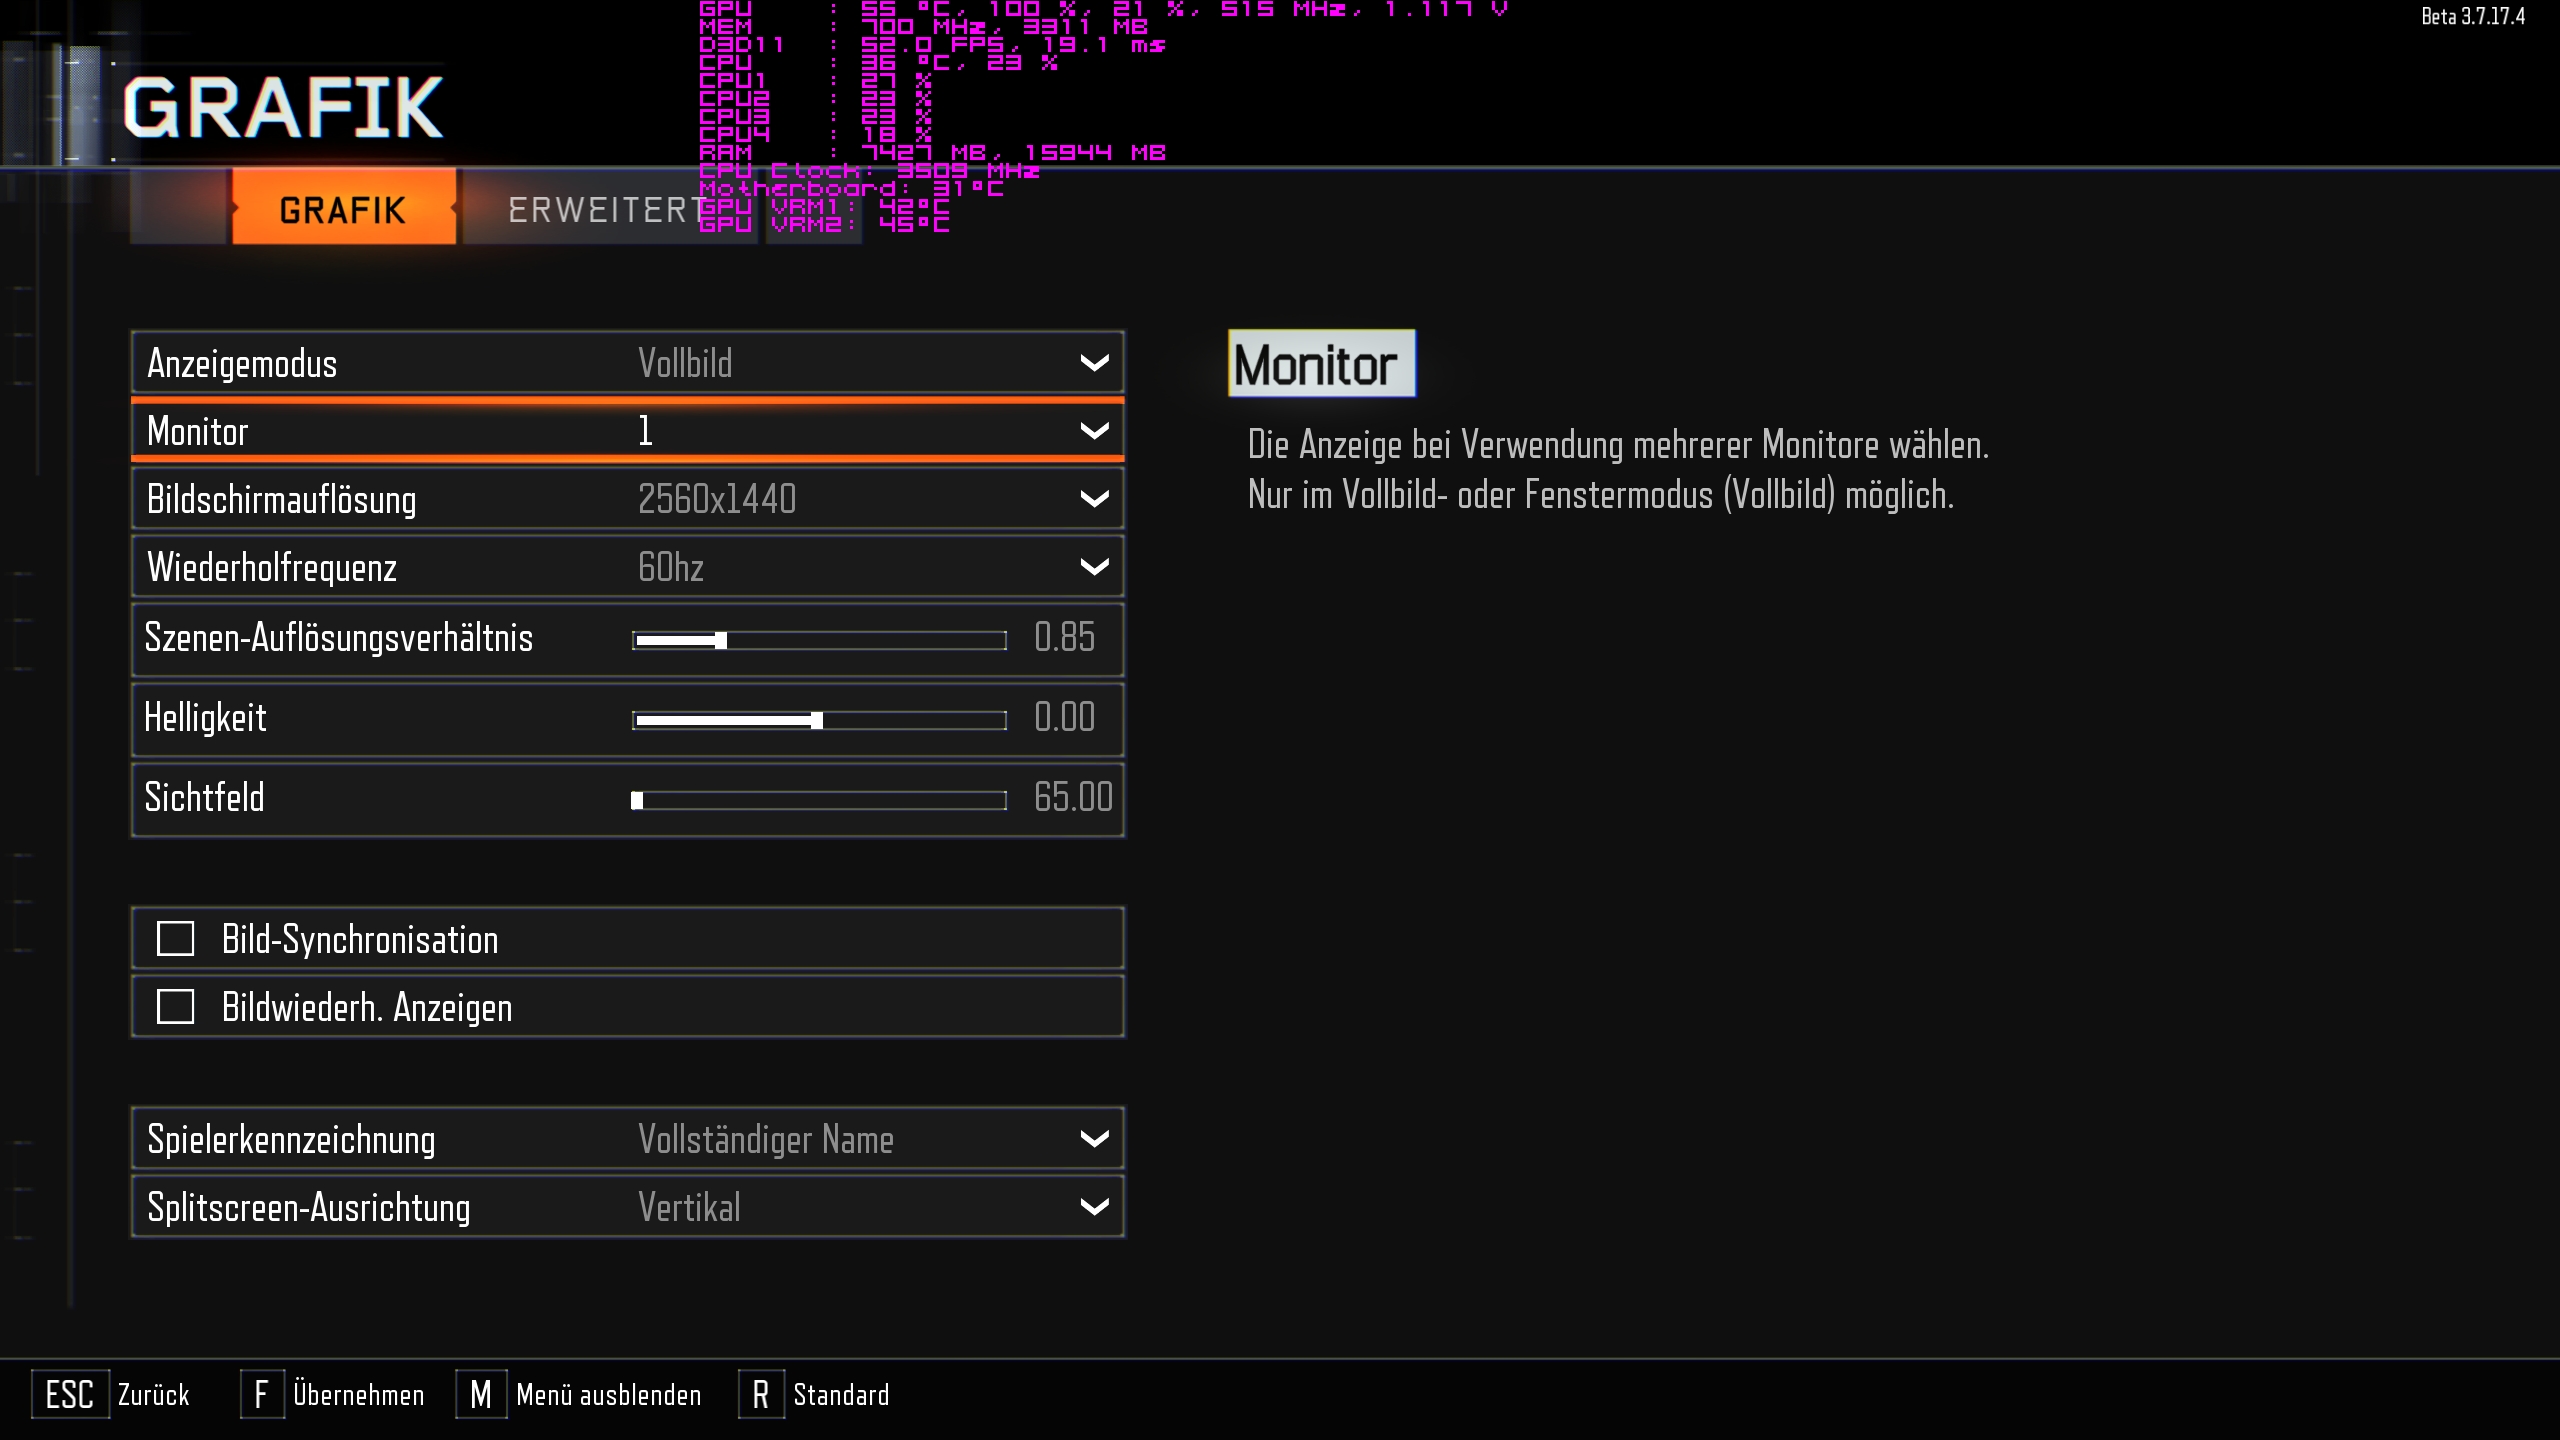
Task: Open the Vollbild display mode dropdown
Action: tap(686, 363)
